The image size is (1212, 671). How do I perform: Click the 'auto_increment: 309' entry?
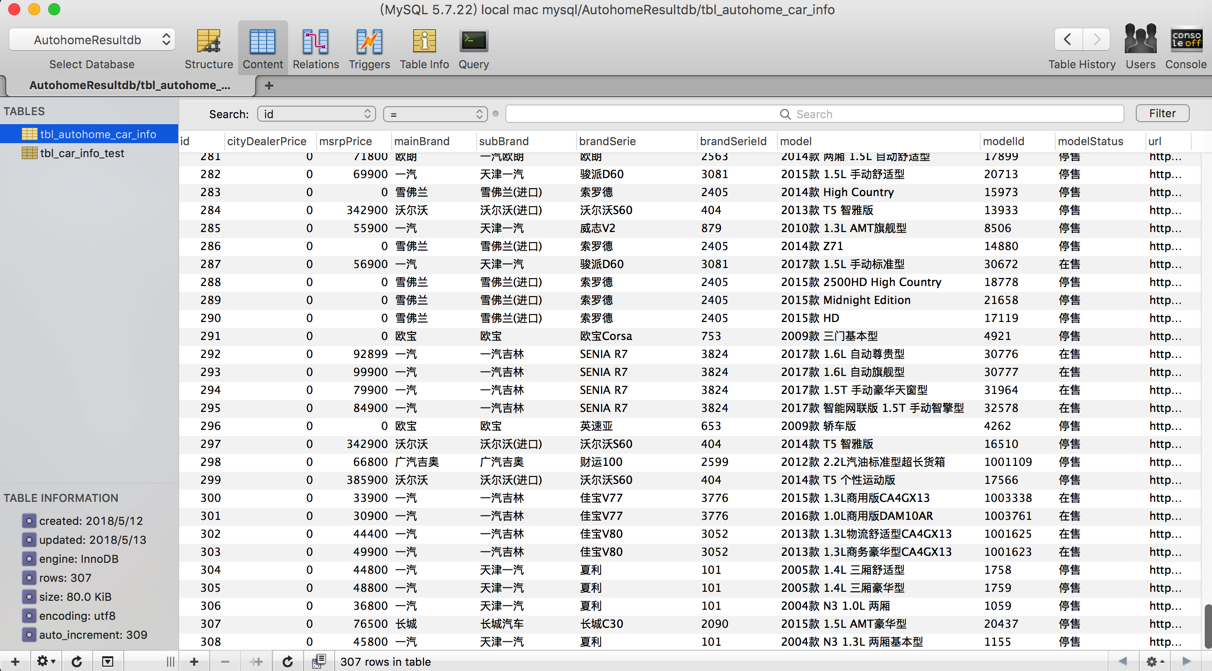pyautogui.click(x=94, y=635)
